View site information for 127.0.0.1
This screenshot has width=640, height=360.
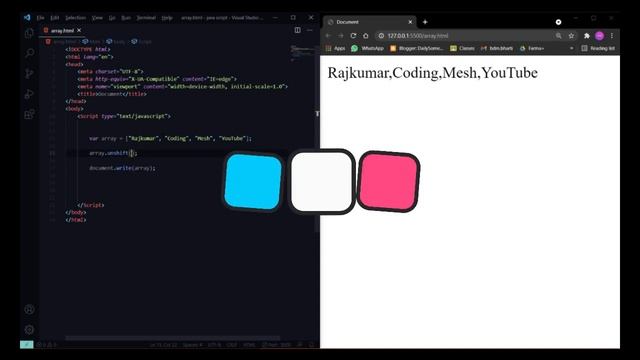coord(381,36)
